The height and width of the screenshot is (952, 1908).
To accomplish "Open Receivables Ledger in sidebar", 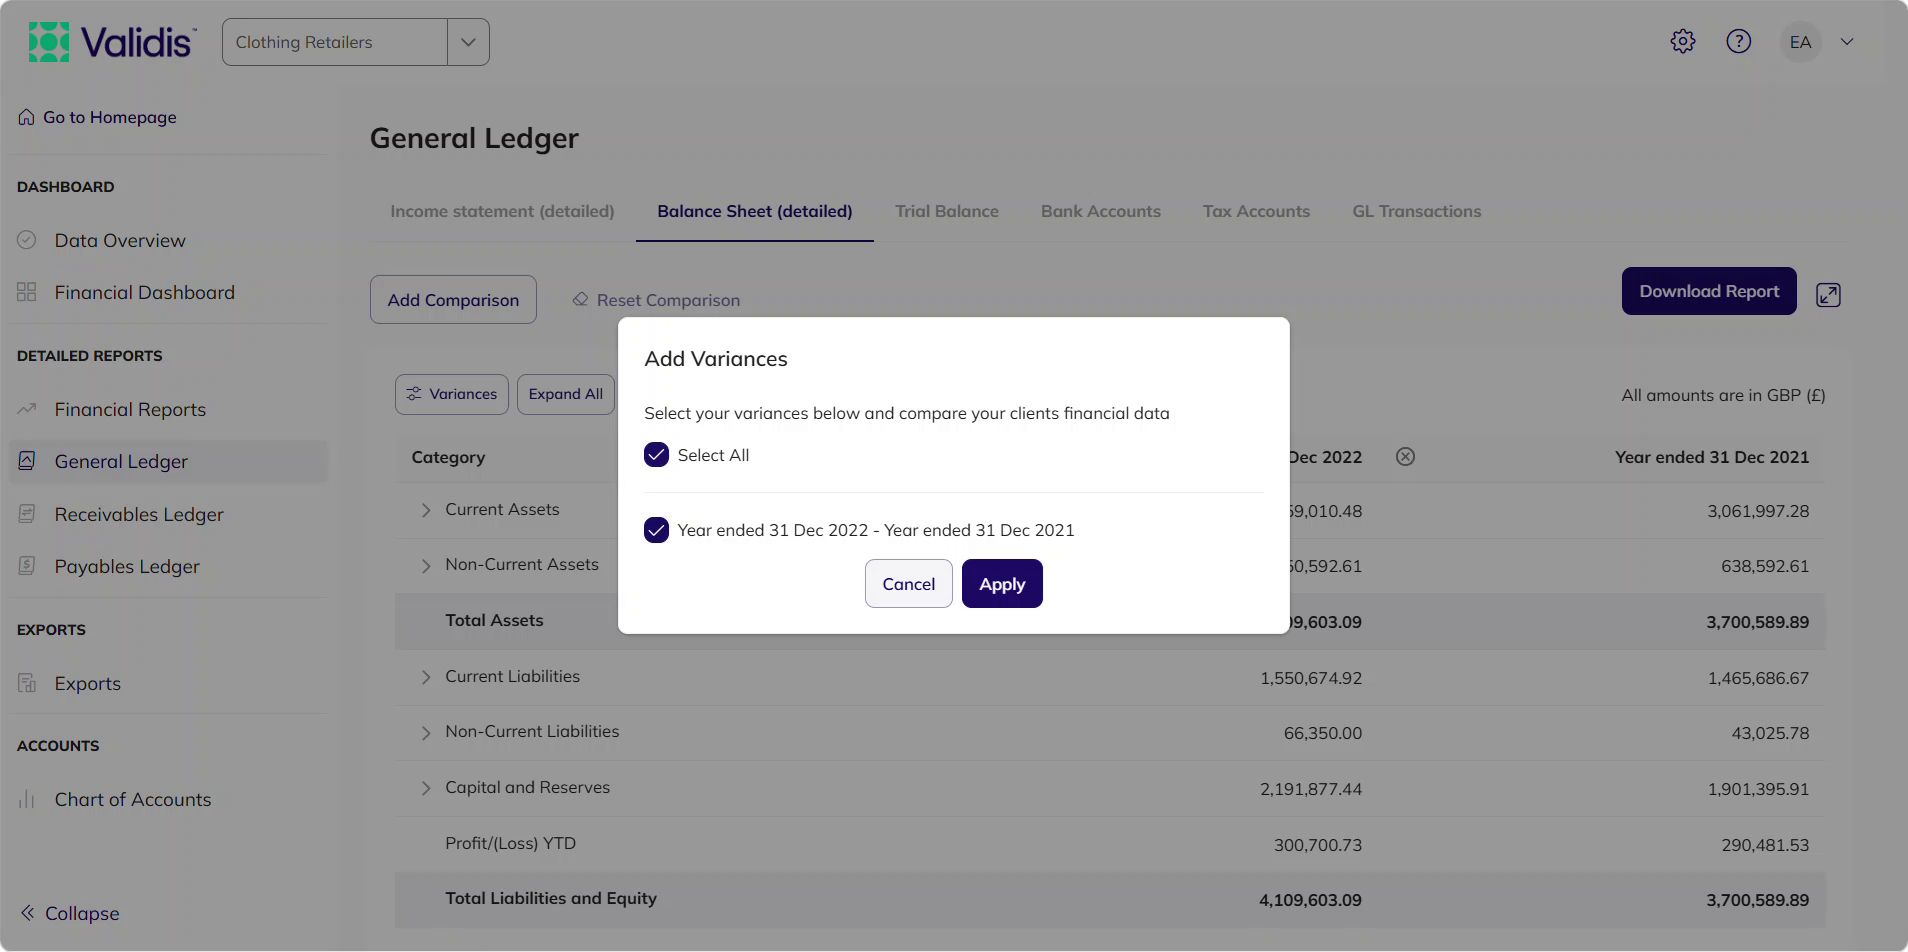I will click(x=139, y=514).
